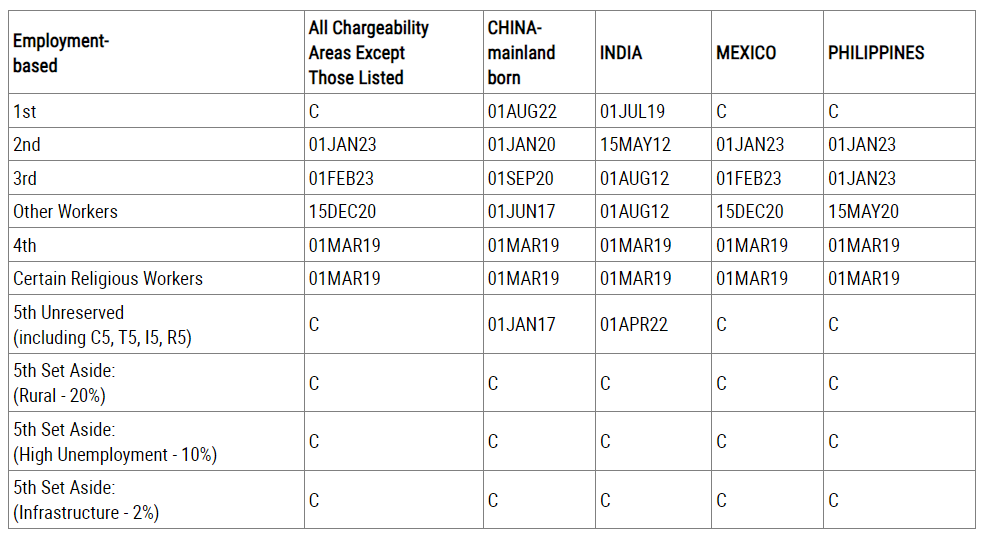Image resolution: width=986 pixels, height=540 pixels.
Task: Select All Chargeability Areas Except Those Listed header
Action: coord(368,53)
